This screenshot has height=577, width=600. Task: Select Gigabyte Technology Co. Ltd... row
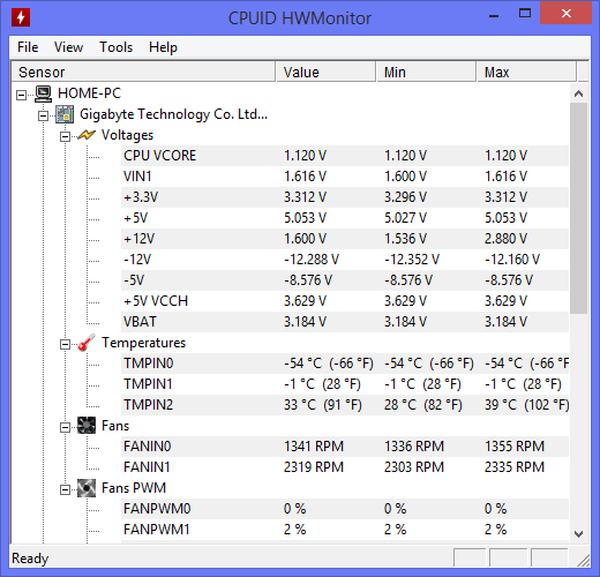click(174, 114)
